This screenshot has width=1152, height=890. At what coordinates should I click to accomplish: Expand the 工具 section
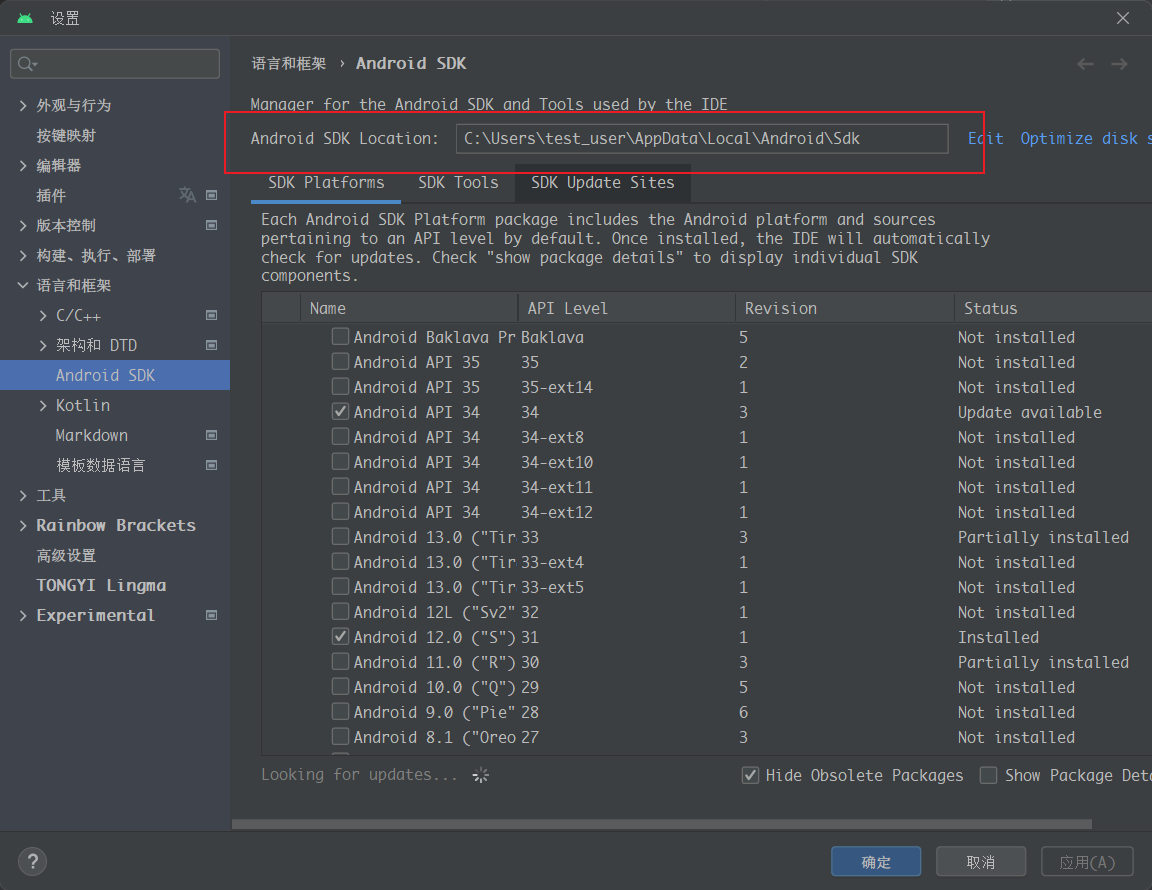click(x=23, y=495)
